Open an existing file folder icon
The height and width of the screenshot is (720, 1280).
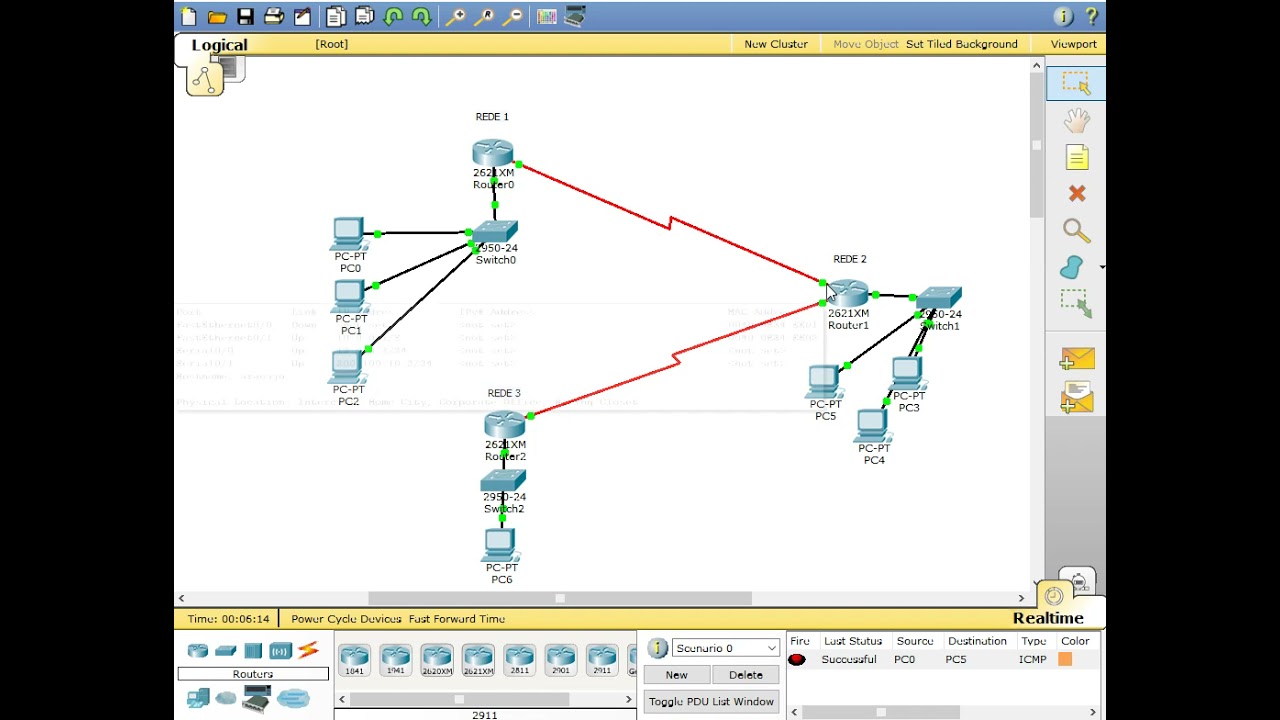click(217, 17)
